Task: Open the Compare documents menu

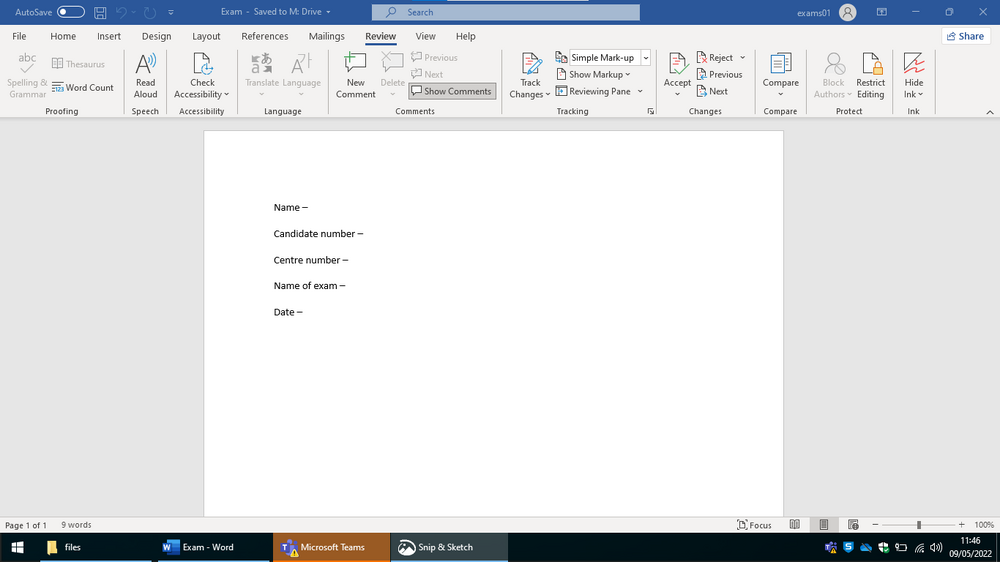Action: coord(780,76)
